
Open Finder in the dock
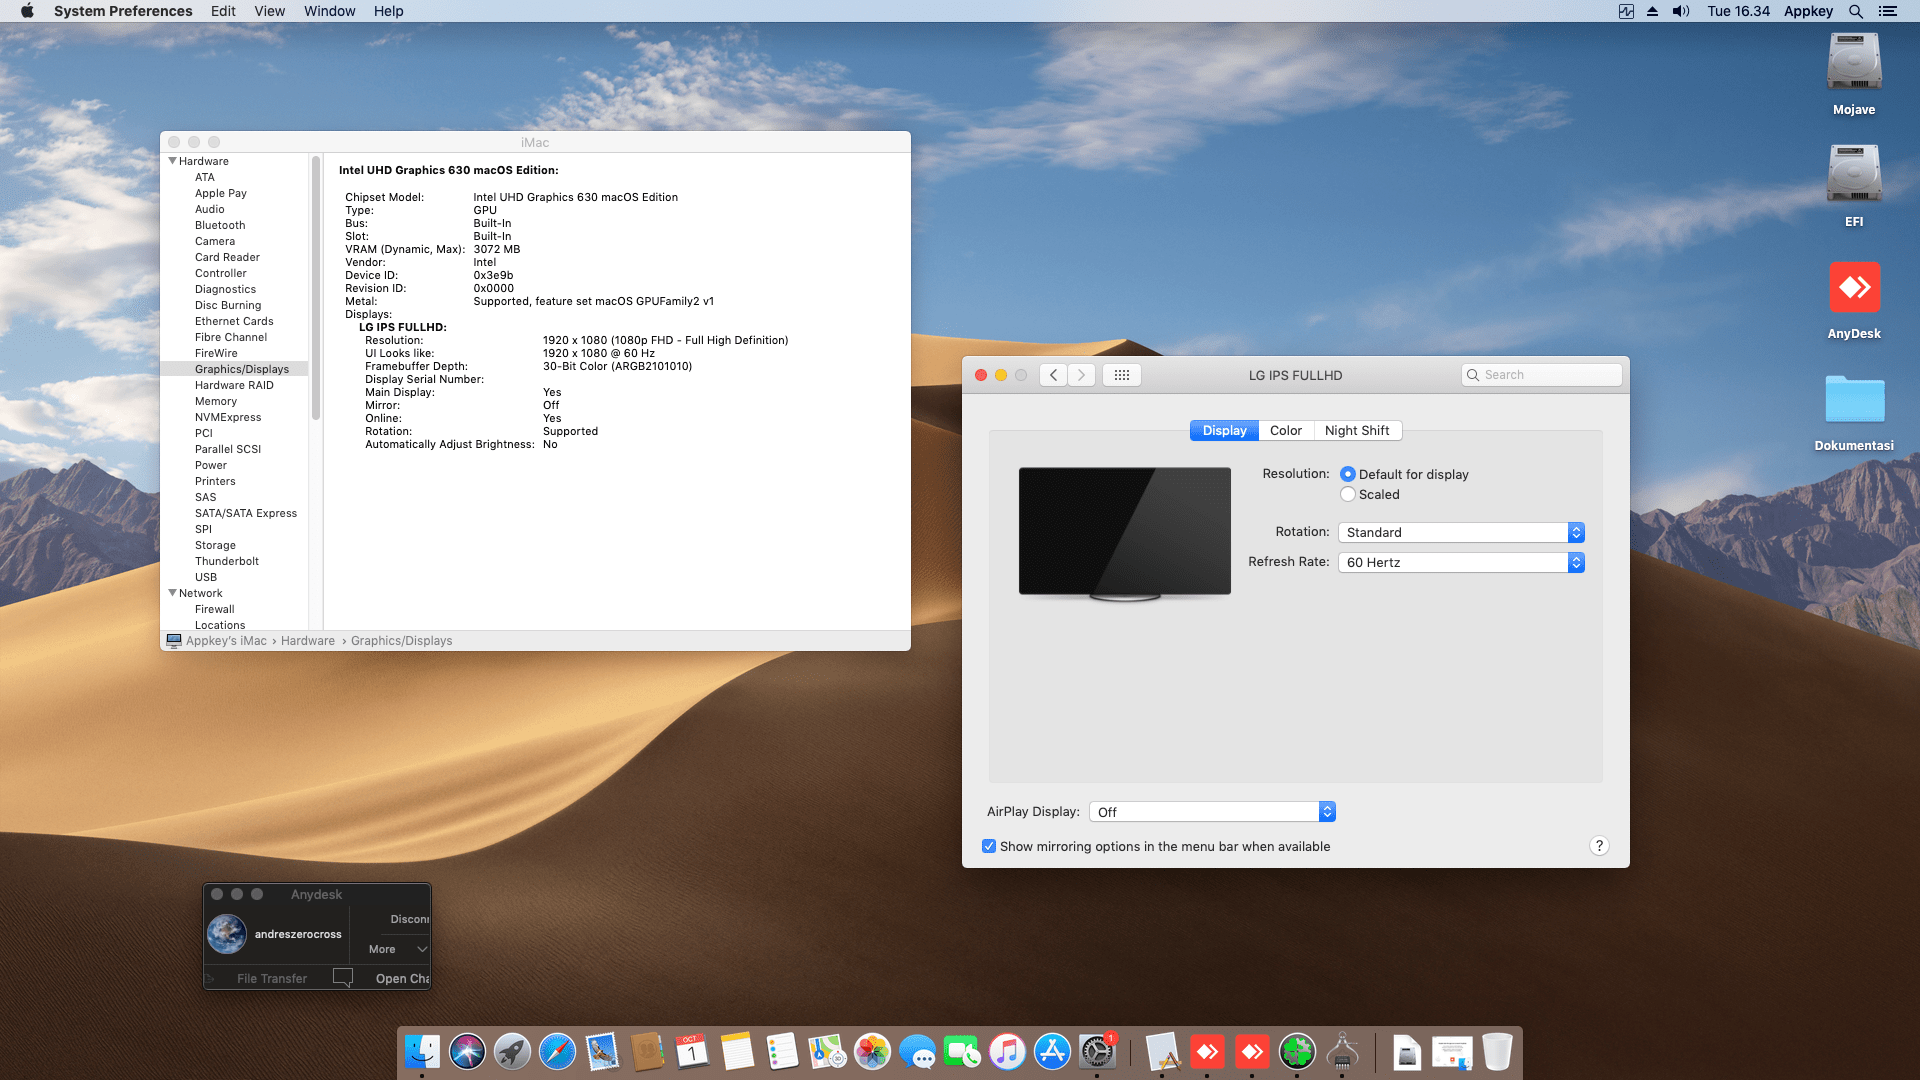click(422, 1052)
